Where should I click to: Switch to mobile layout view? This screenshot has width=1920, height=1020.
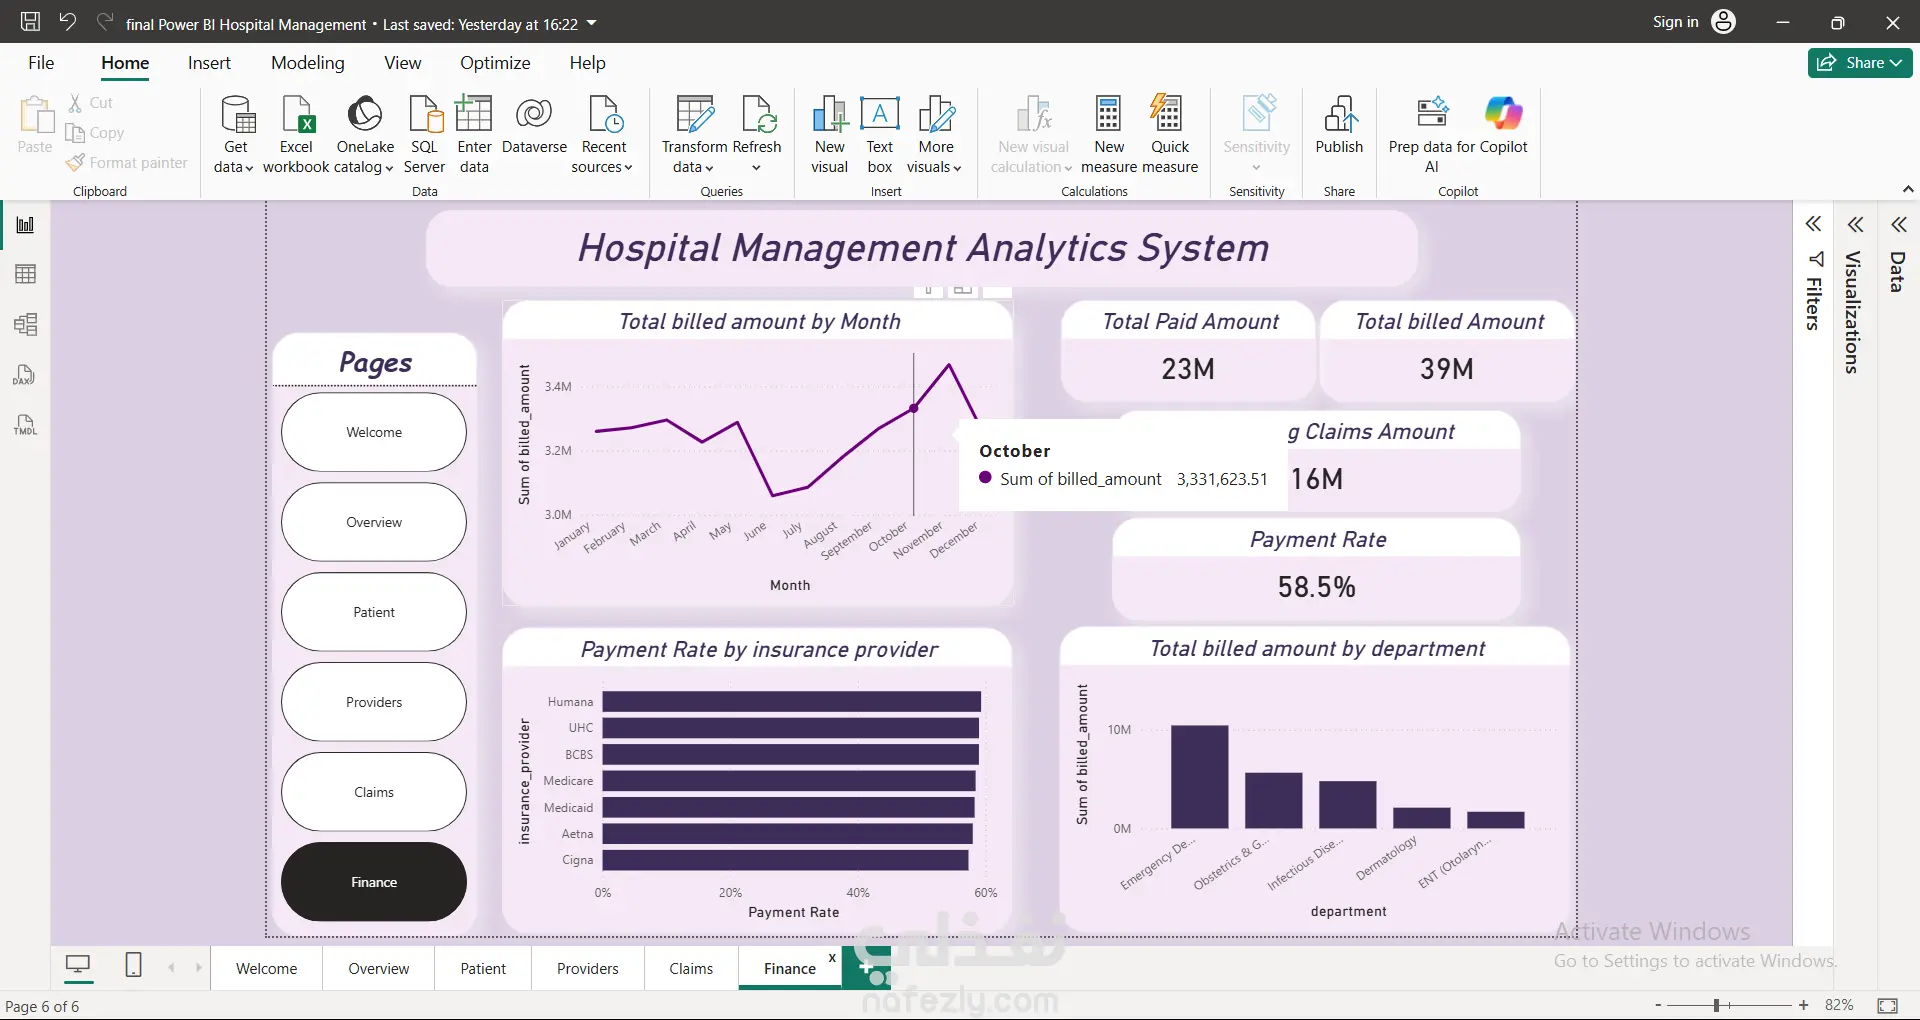pos(133,966)
